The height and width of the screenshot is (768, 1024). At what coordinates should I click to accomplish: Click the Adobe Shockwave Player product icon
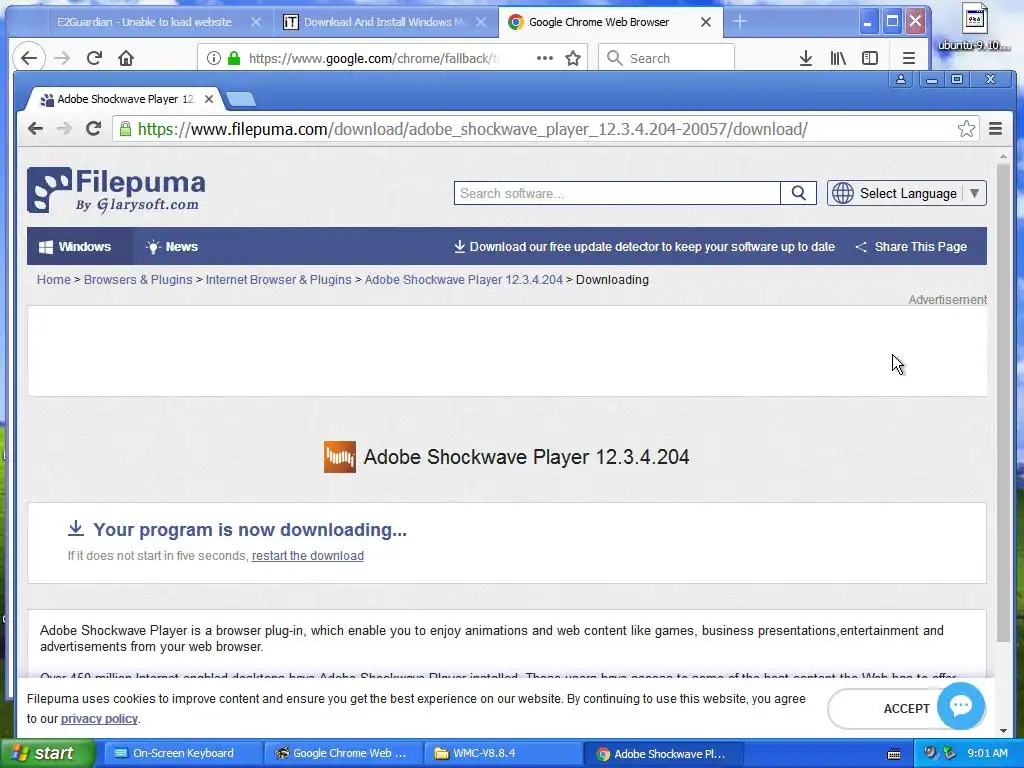[340, 456]
